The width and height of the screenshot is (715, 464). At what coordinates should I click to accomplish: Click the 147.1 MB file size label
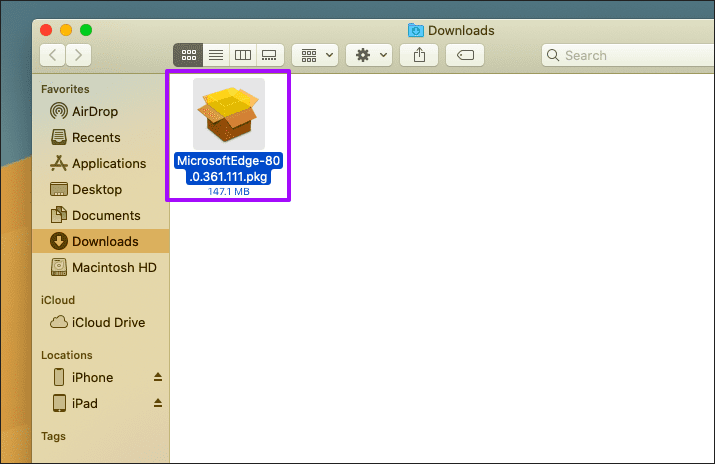click(x=229, y=191)
